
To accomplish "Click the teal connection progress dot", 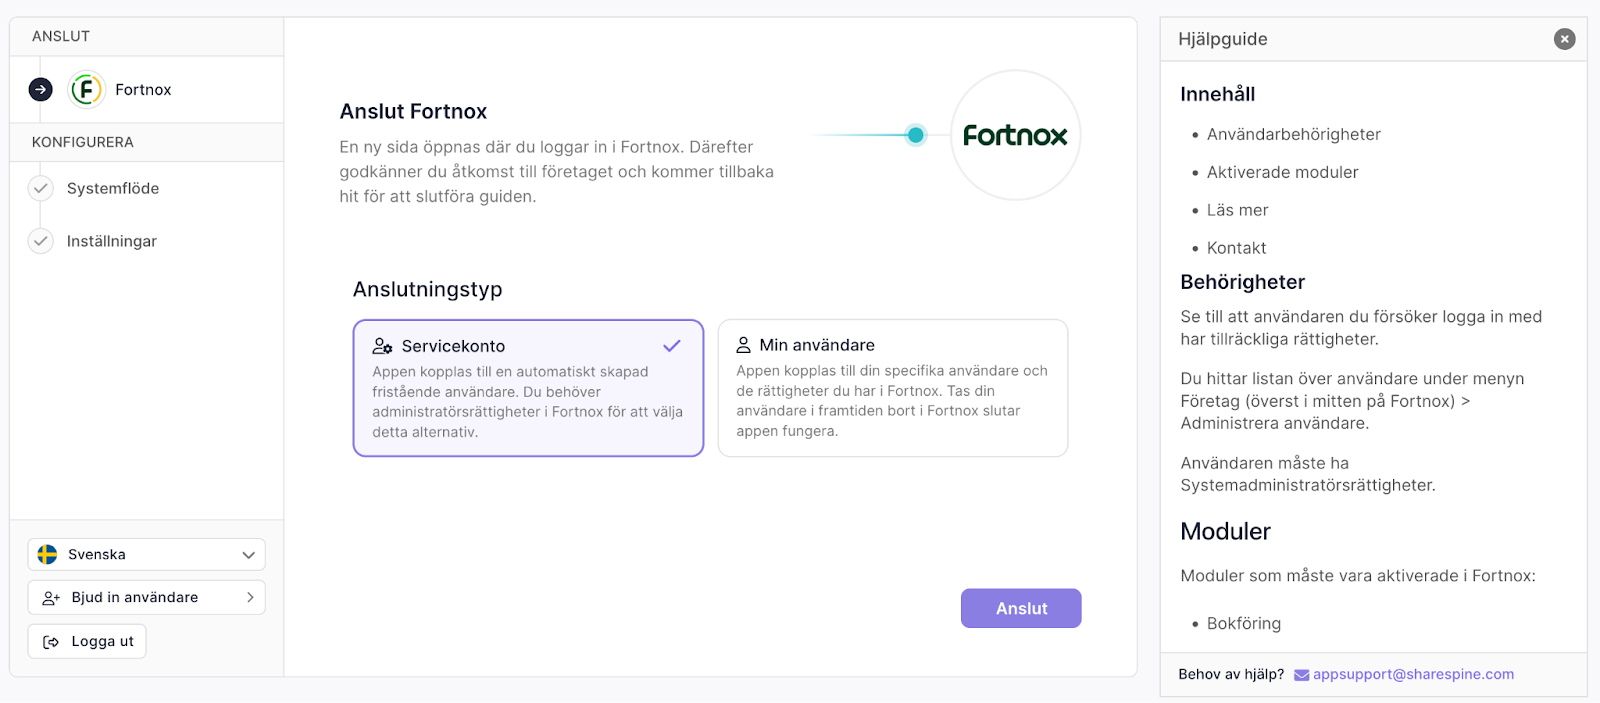I will point(915,135).
